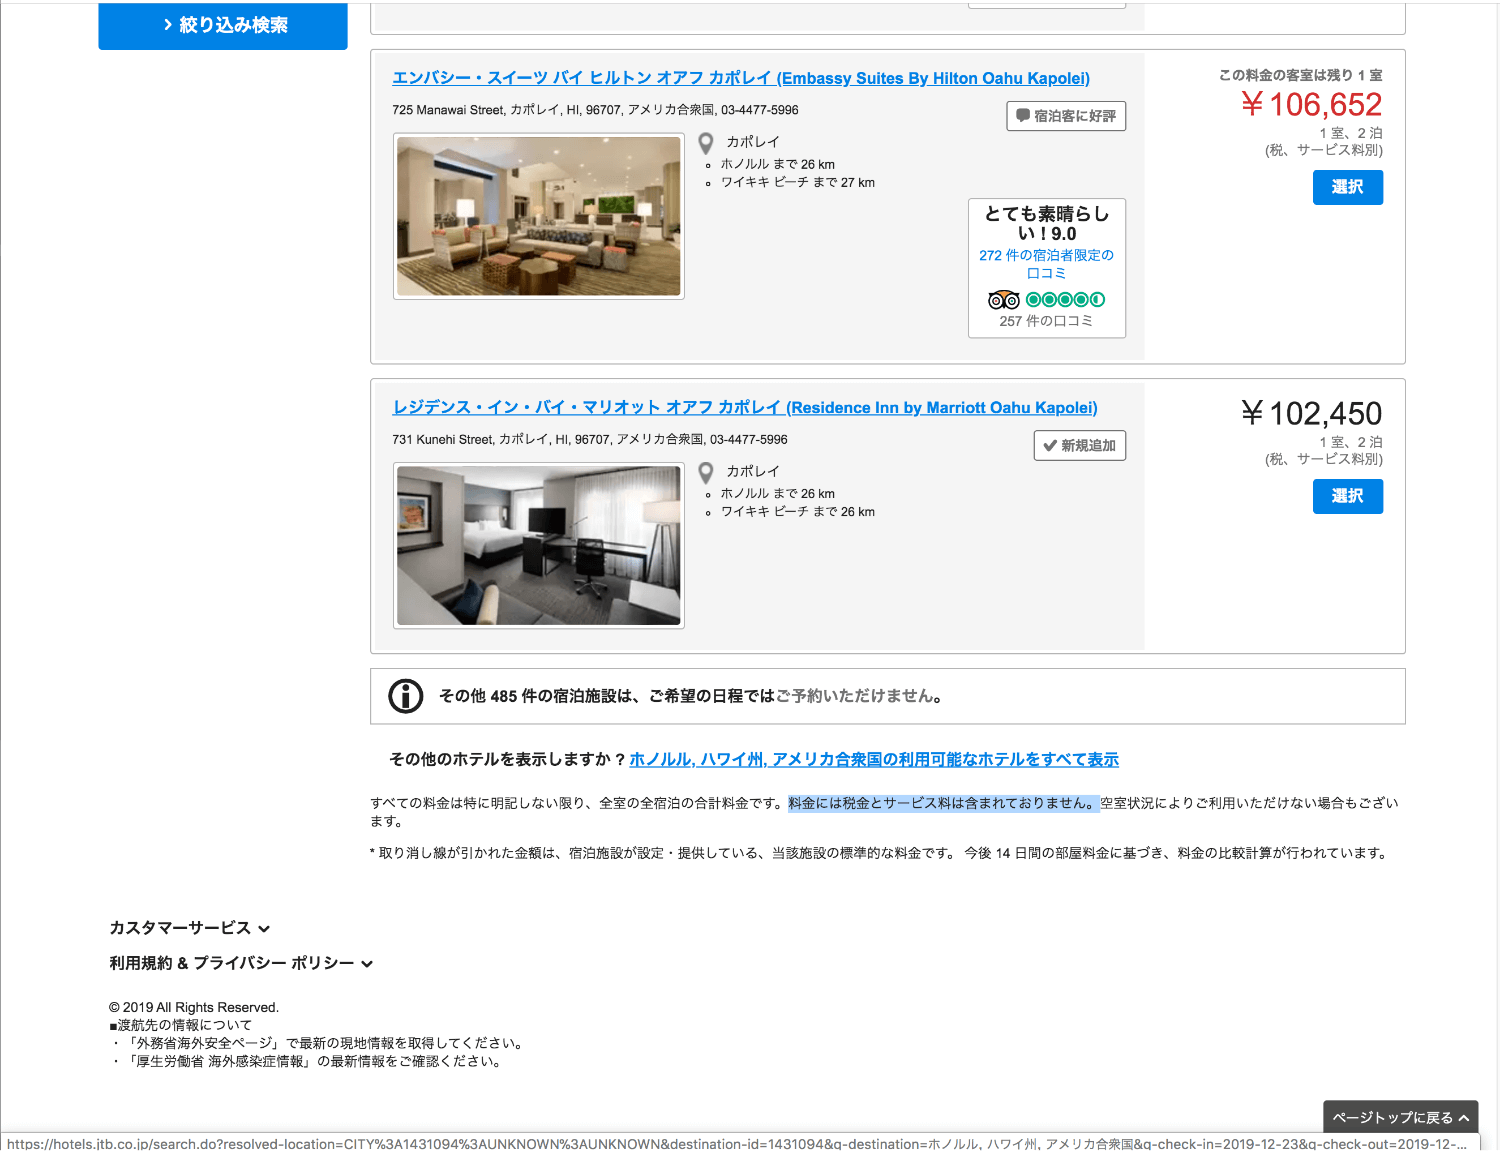Image resolution: width=1500 pixels, height=1151 pixels.
Task: Click the TripAdvisor green rating circles
Action: click(1065, 300)
